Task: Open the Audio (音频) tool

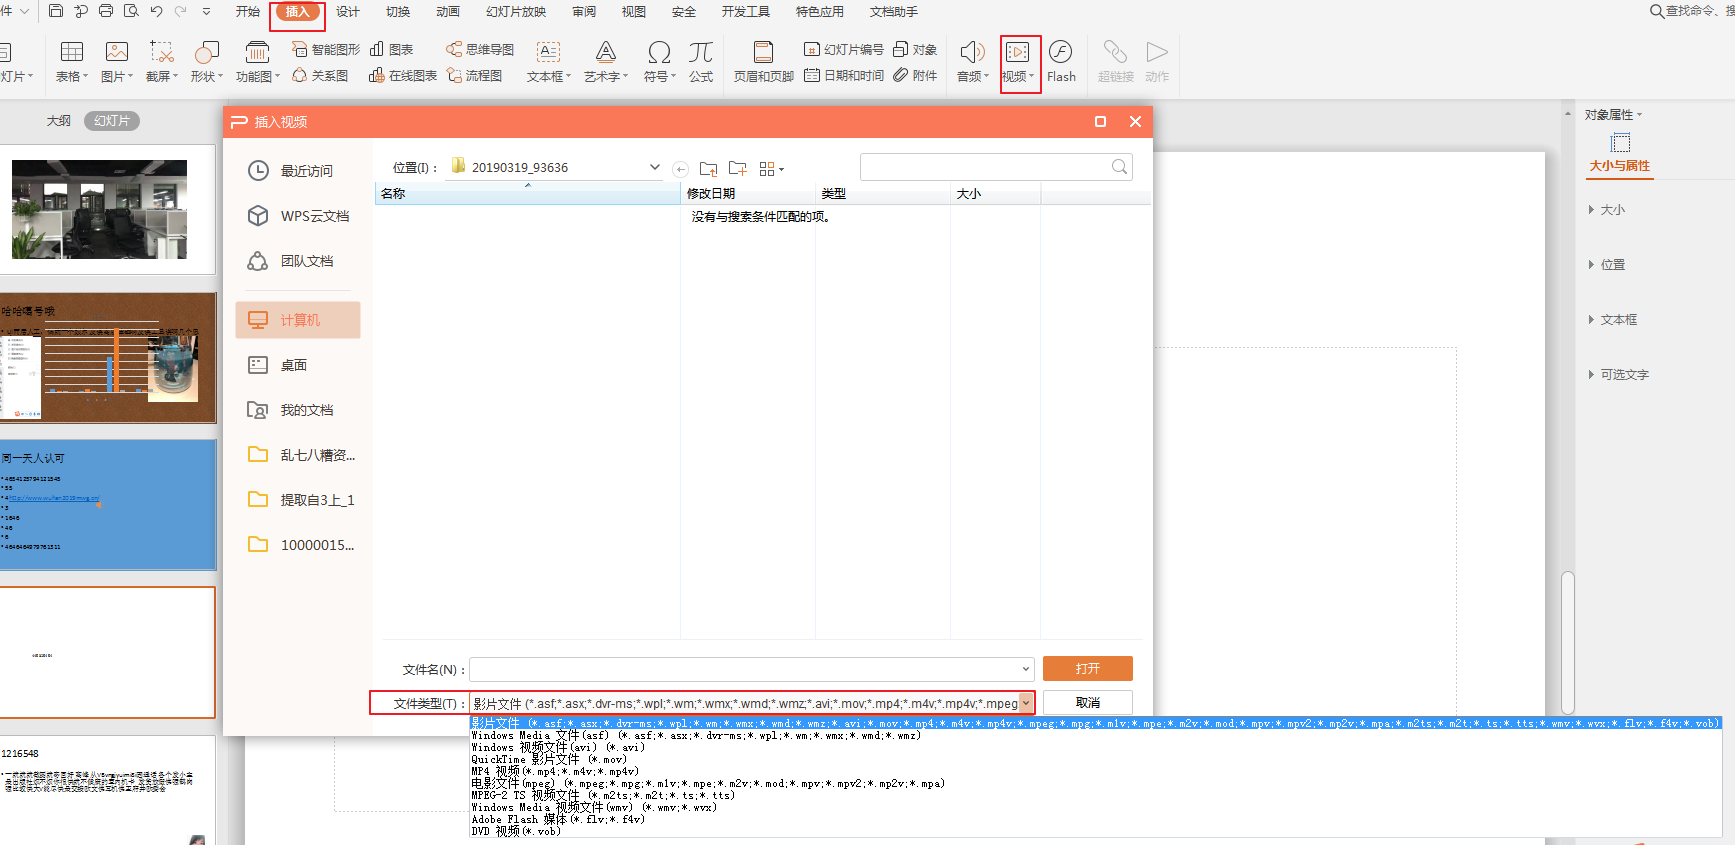Action: [972, 61]
